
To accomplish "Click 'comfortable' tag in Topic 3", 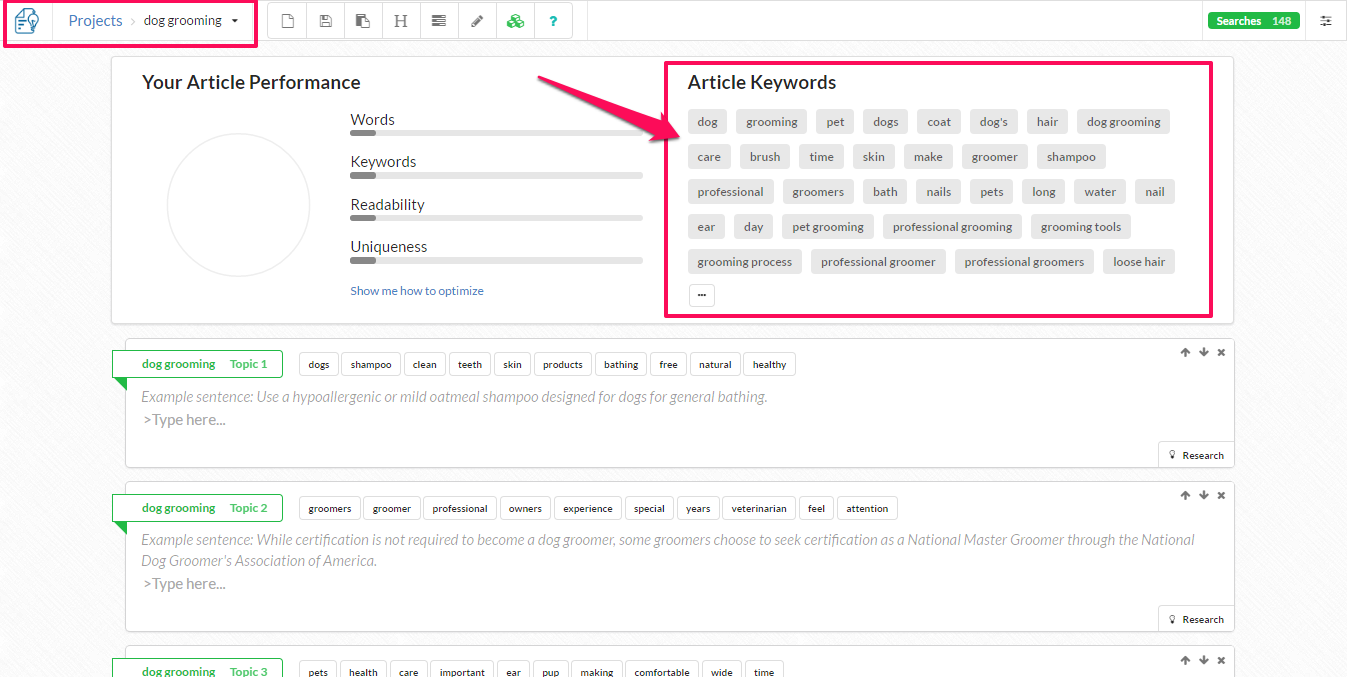I will click(x=662, y=671).
